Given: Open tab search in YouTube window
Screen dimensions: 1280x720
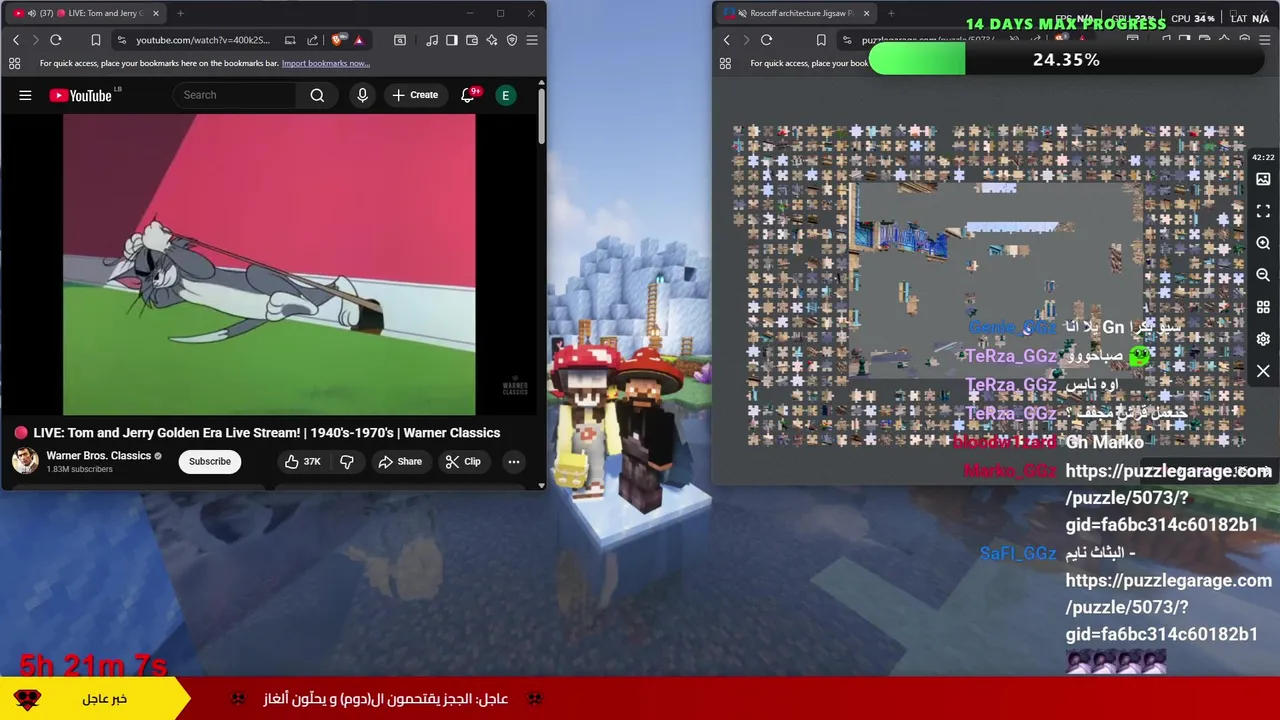Looking at the screenshot, I should [x=399, y=40].
